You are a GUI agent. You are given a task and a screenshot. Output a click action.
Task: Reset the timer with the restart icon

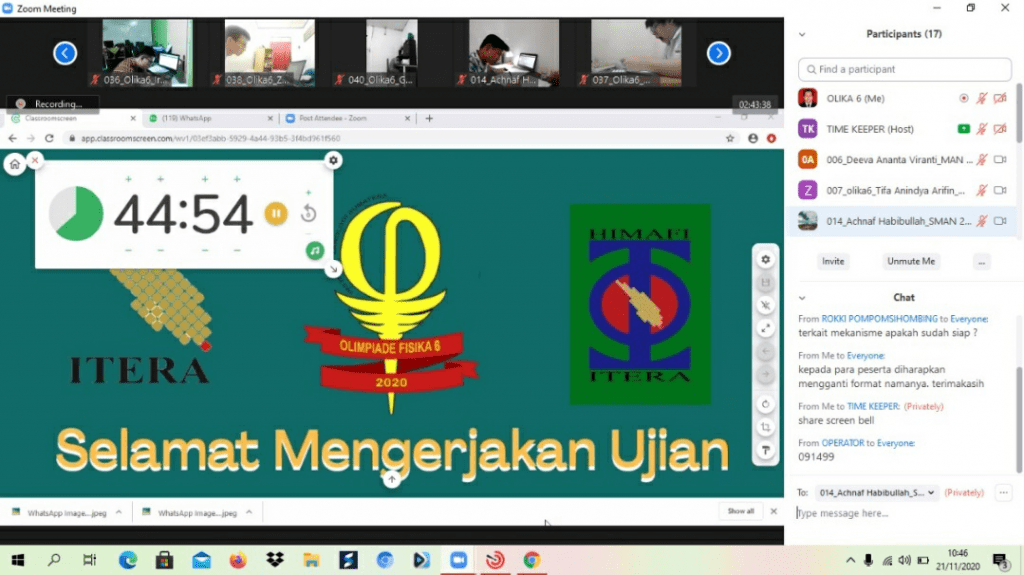tap(308, 214)
